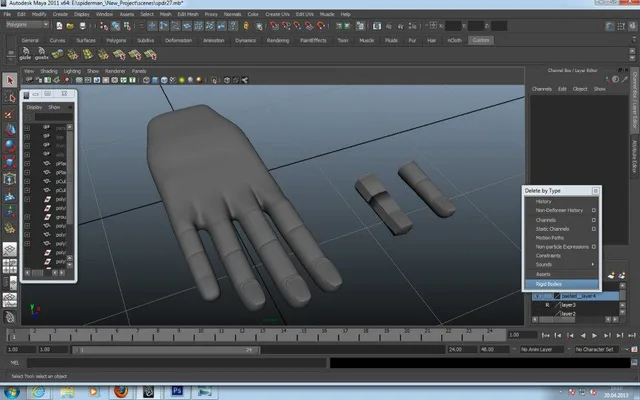Switch to single perspective layout icon

coord(10,249)
